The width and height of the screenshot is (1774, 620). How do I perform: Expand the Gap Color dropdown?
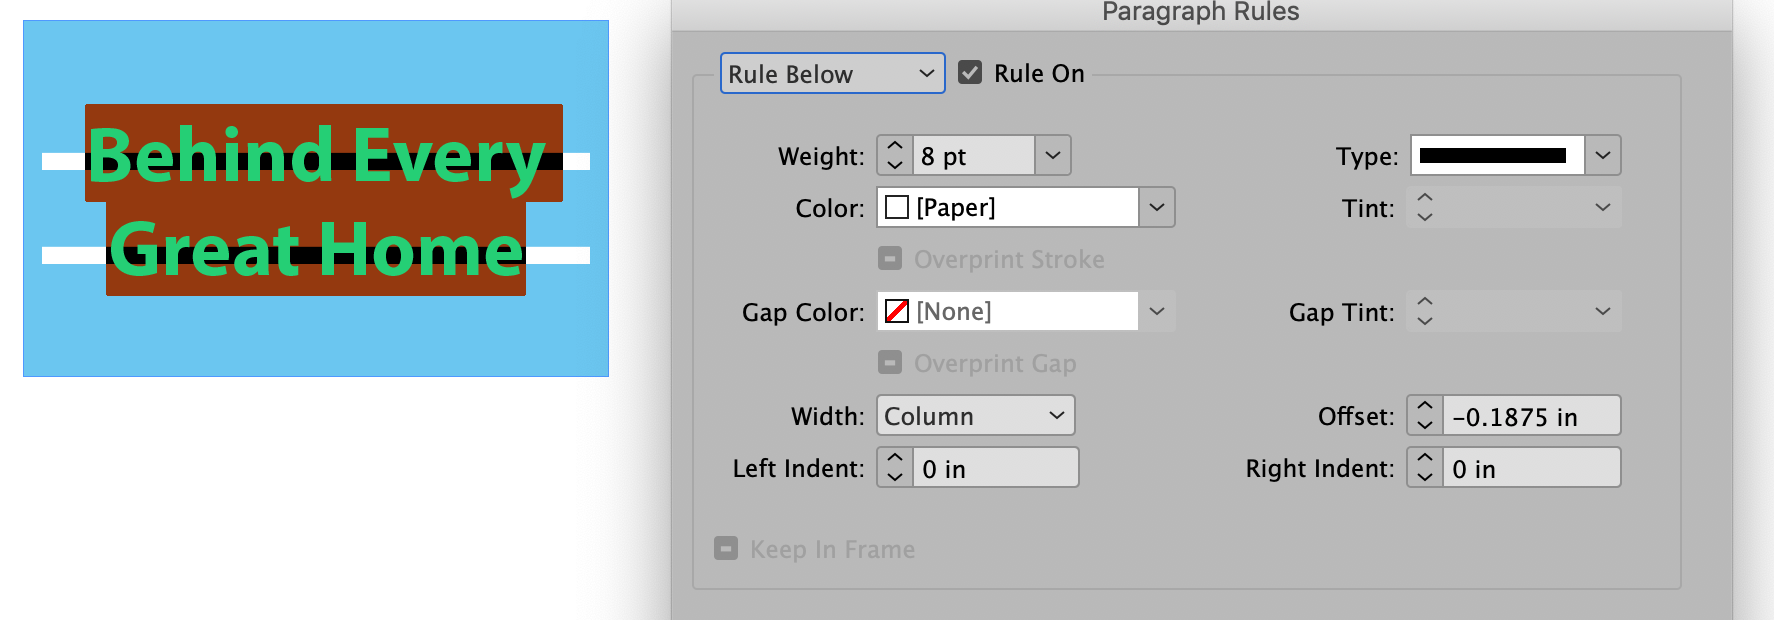1157,312
